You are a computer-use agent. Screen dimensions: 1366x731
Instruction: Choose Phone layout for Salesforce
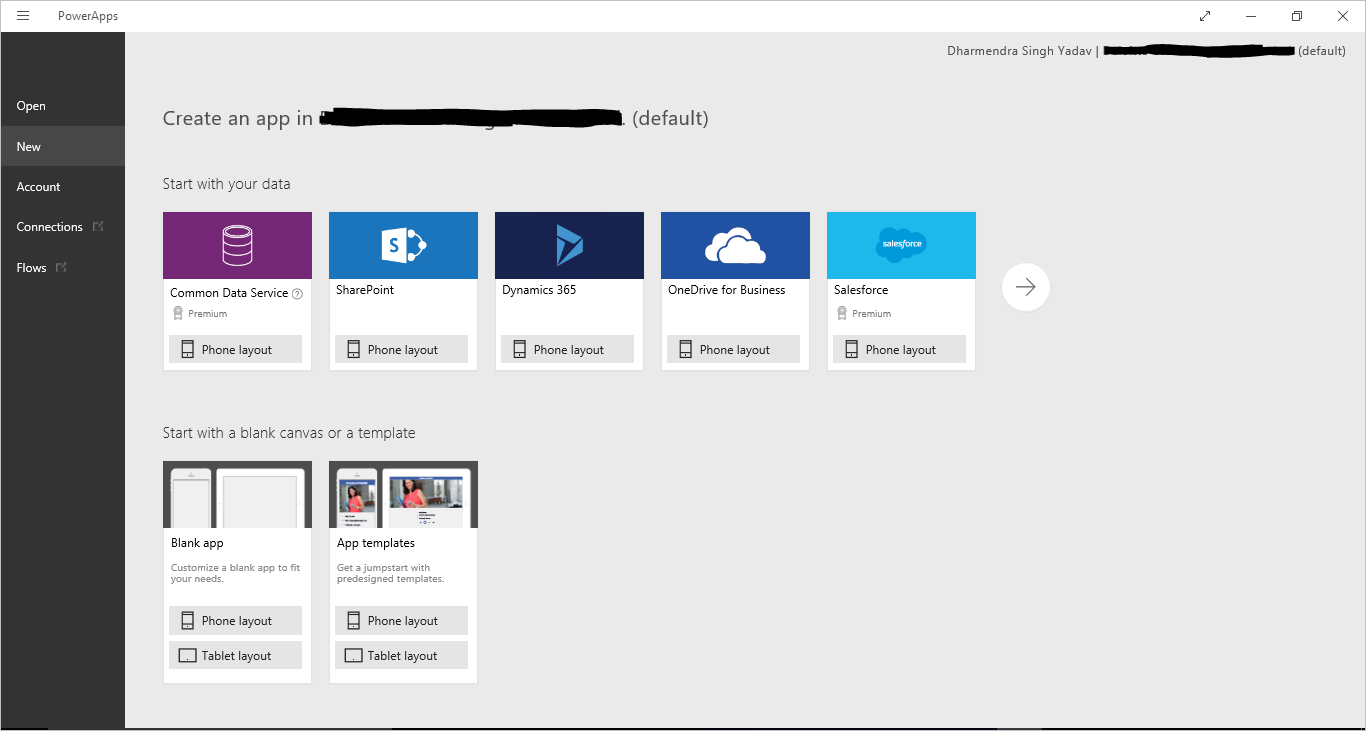[x=899, y=349]
